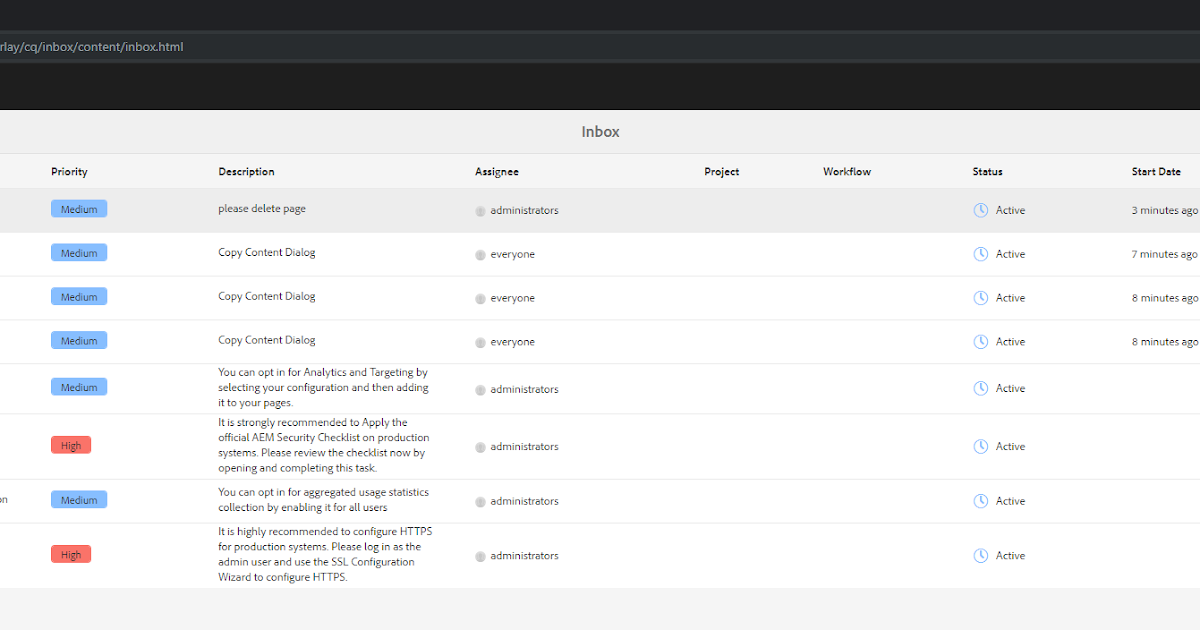Screen dimensions: 1200x630
Task: Click the everyone icon on the third Copy Content Dialog row
Action: point(480,341)
